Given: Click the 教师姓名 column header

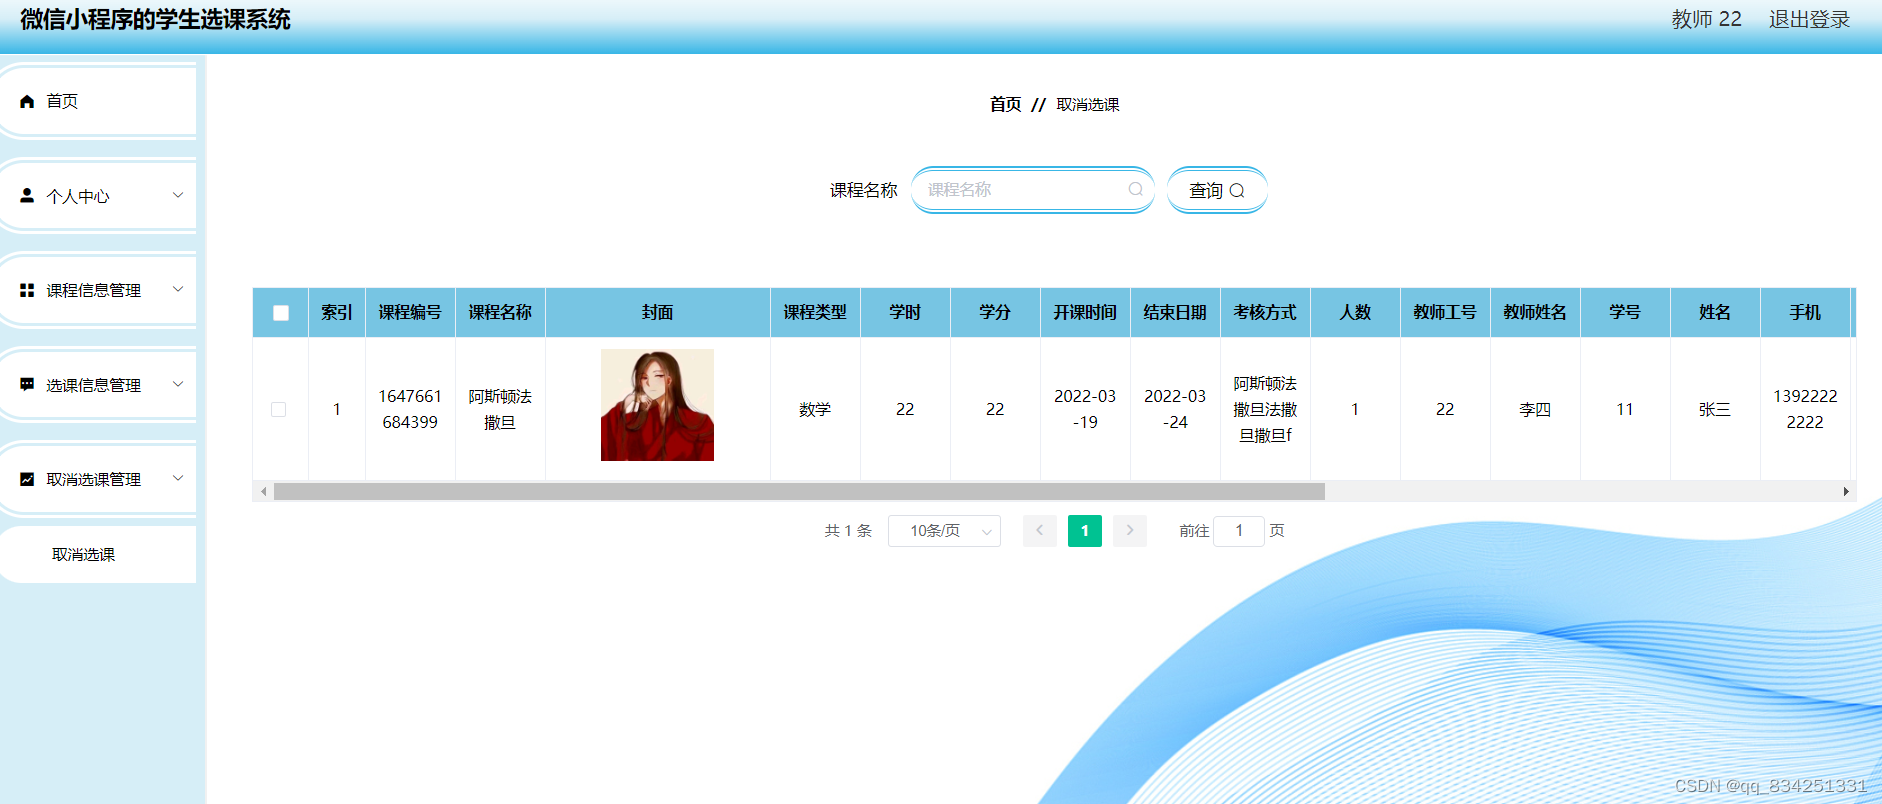Looking at the screenshot, I should (x=1535, y=312).
